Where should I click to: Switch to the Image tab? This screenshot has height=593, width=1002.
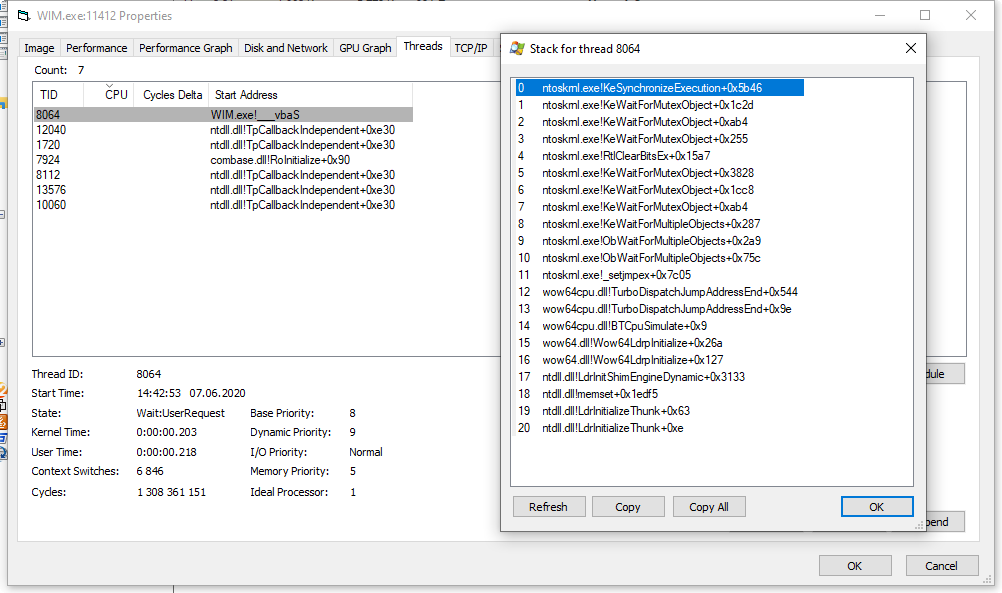39,48
